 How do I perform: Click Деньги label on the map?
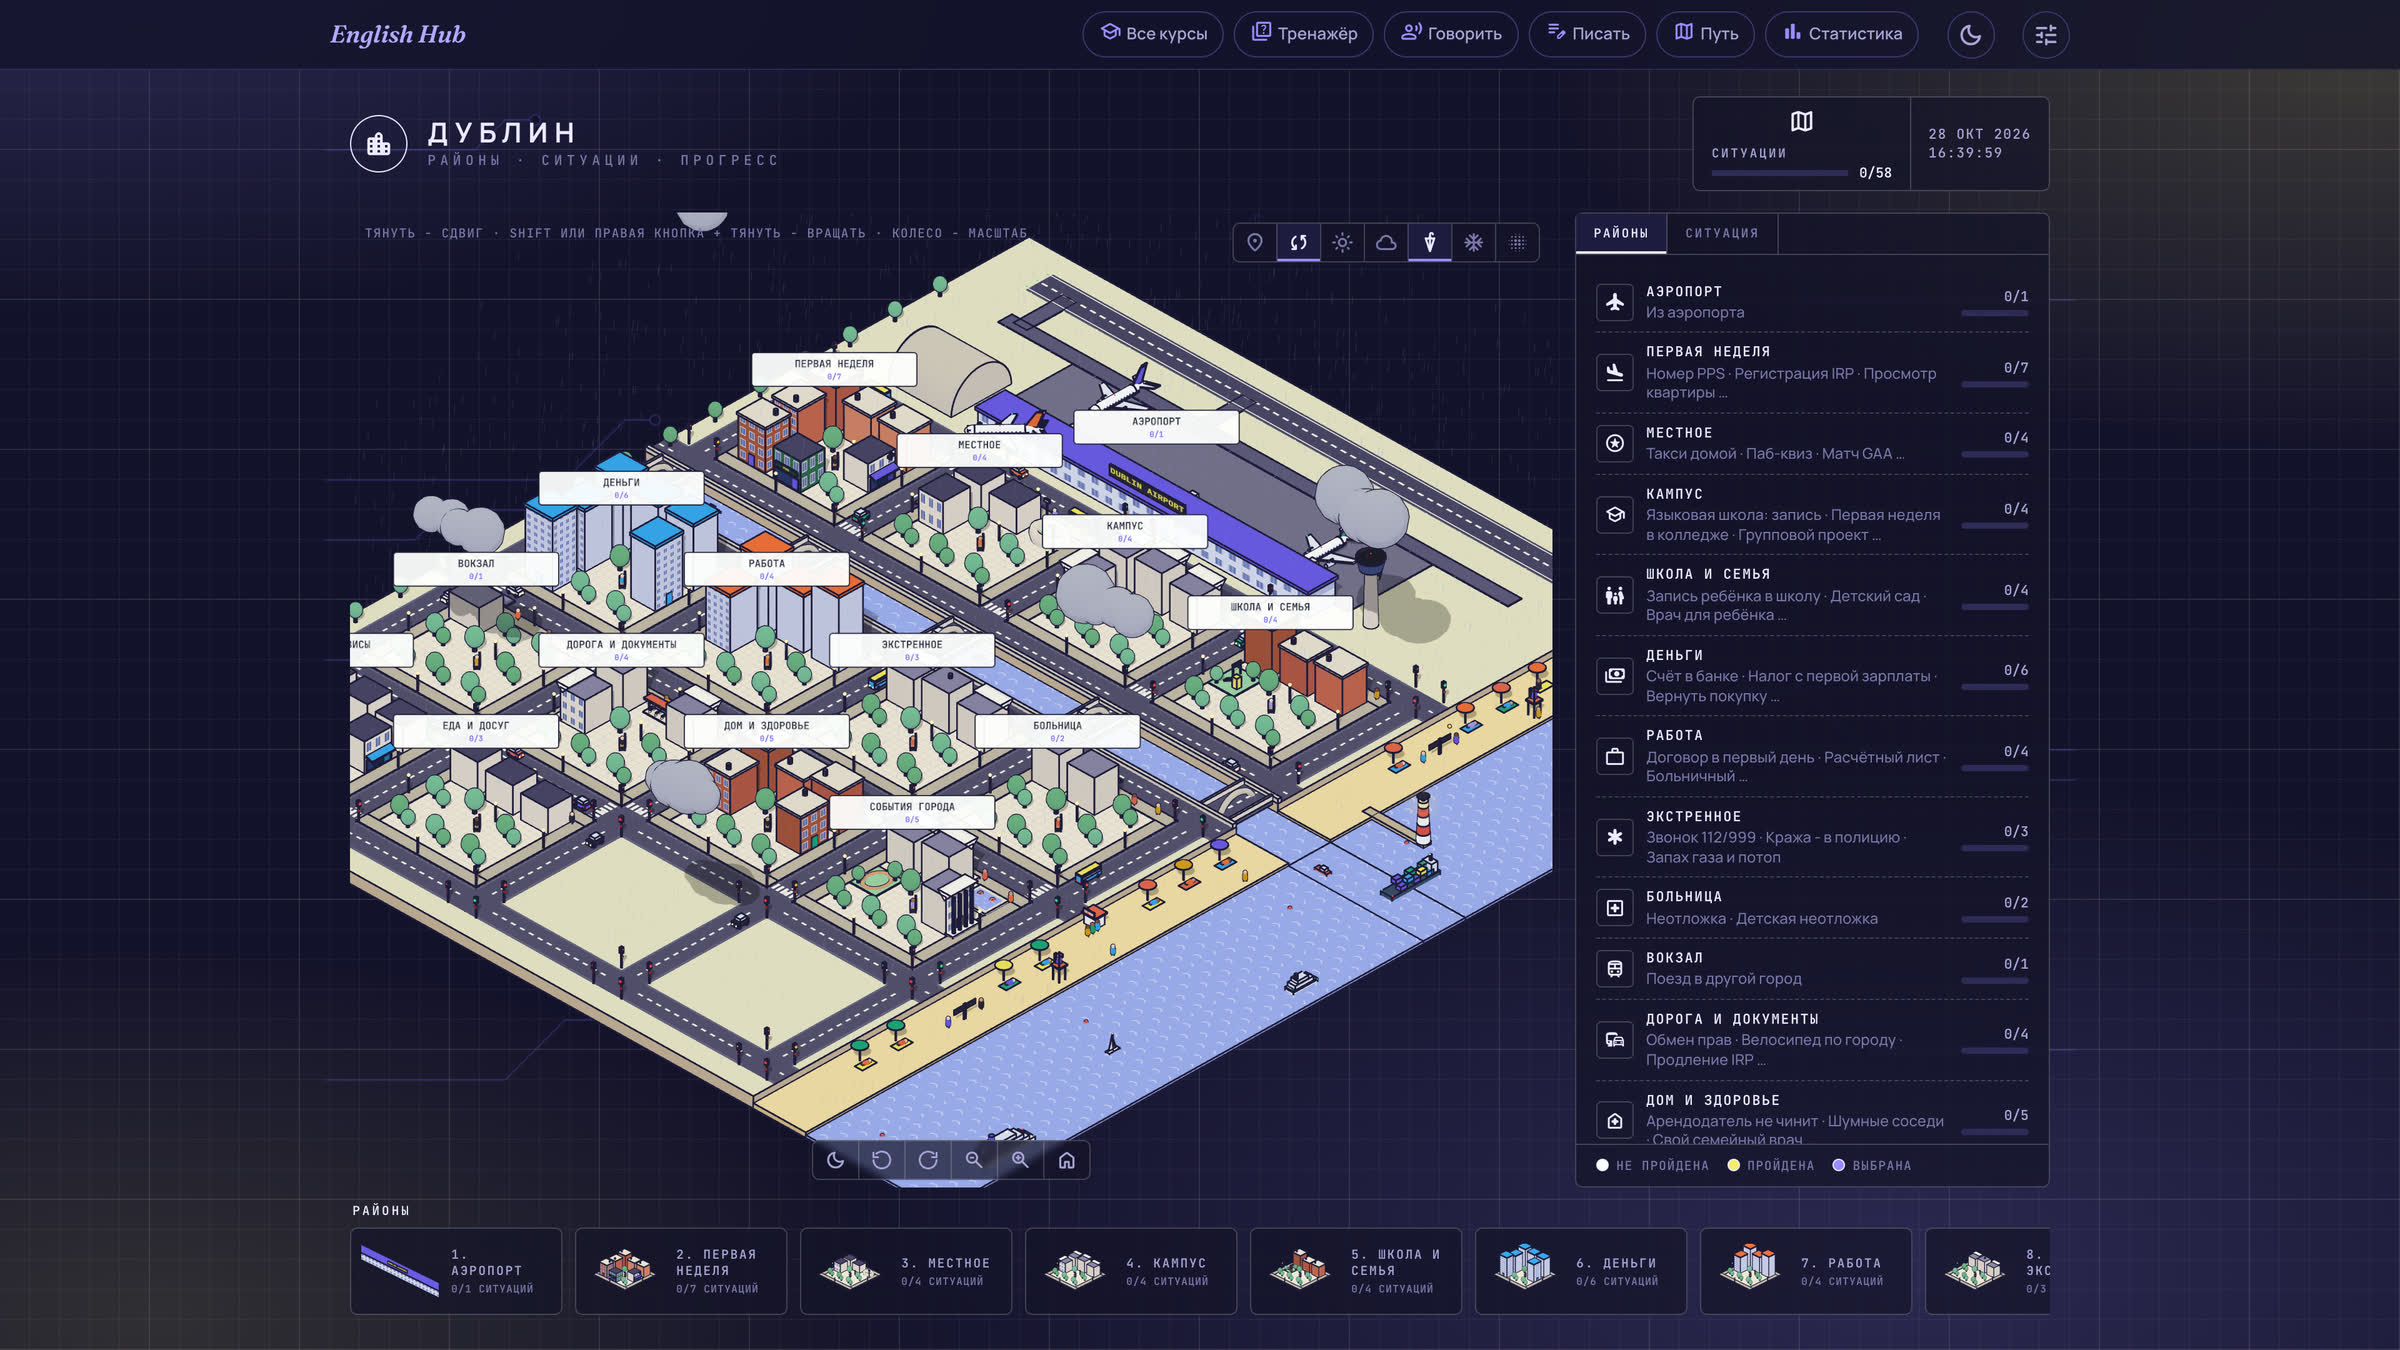click(x=621, y=487)
